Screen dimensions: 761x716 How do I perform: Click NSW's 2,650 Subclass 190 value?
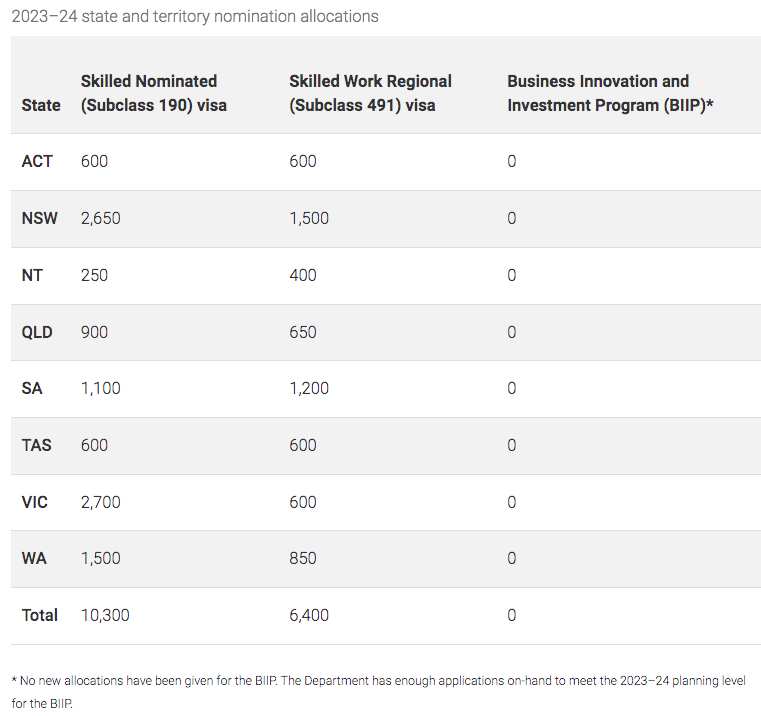click(x=101, y=218)
